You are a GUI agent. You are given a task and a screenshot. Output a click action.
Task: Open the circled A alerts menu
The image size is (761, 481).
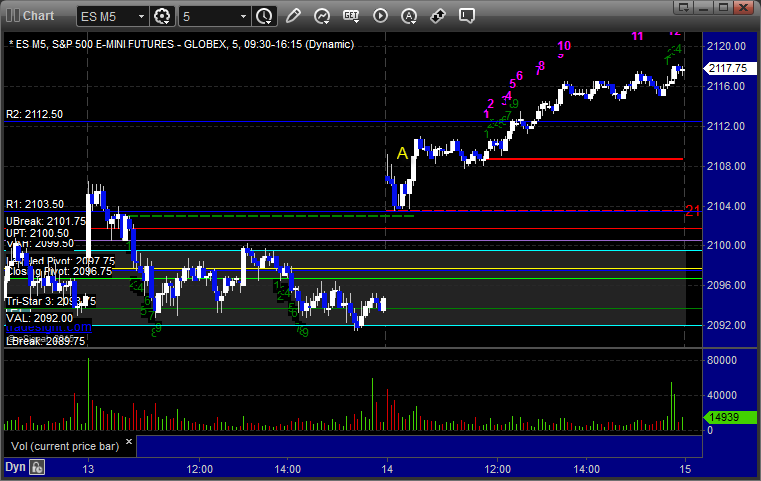[x=409, y=16]
